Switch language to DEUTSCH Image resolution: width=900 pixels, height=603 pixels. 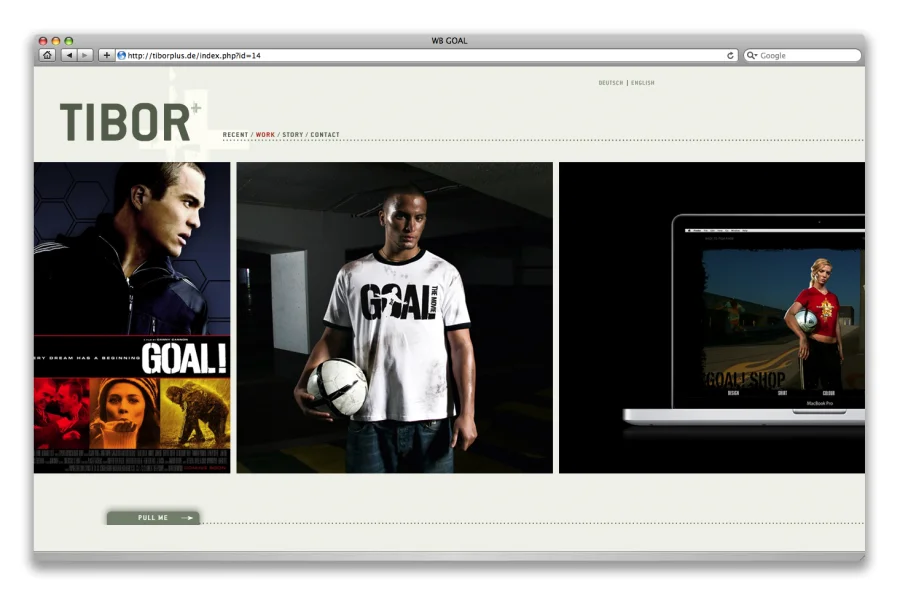[x=610, y=83]
